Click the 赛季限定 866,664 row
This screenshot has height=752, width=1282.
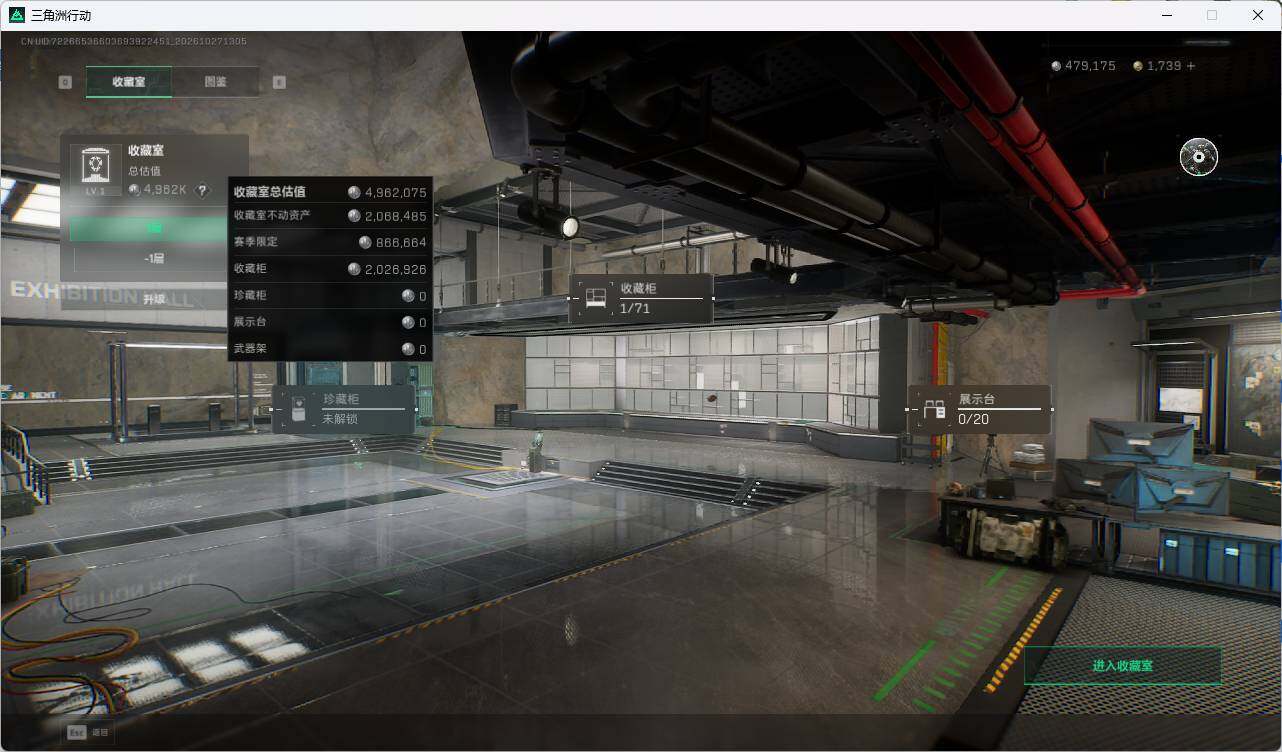[330, 242]
